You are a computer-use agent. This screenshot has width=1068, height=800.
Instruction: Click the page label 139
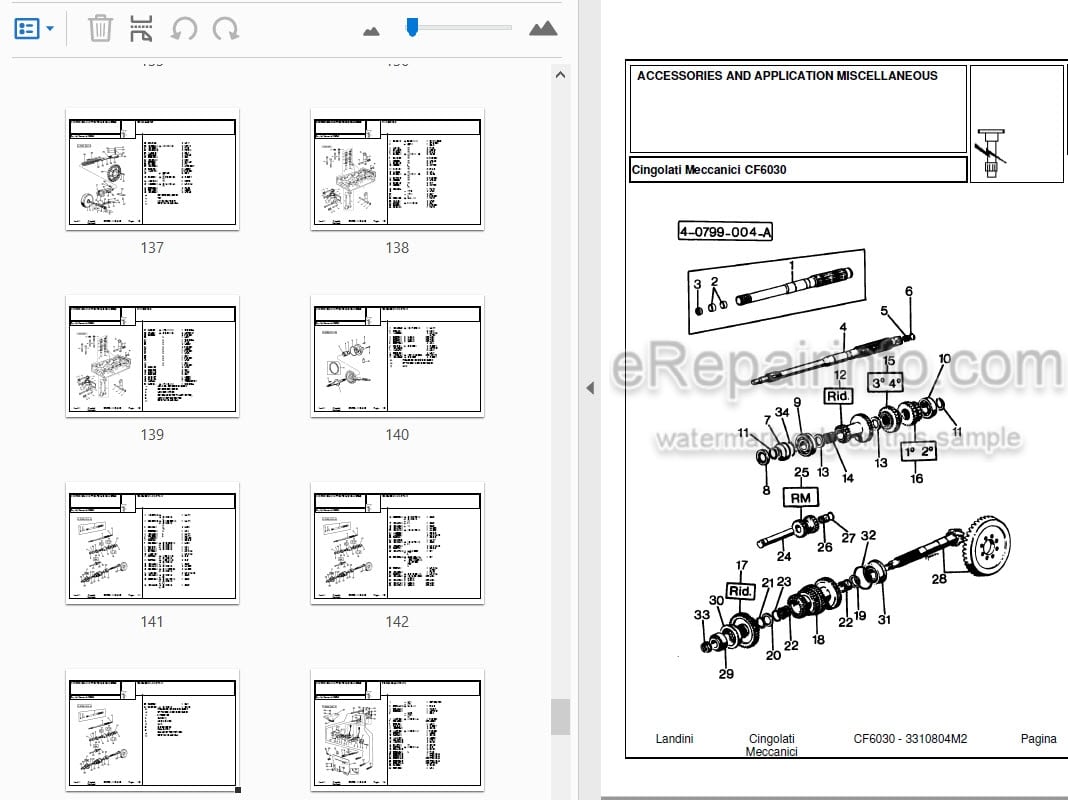[152, 435]
